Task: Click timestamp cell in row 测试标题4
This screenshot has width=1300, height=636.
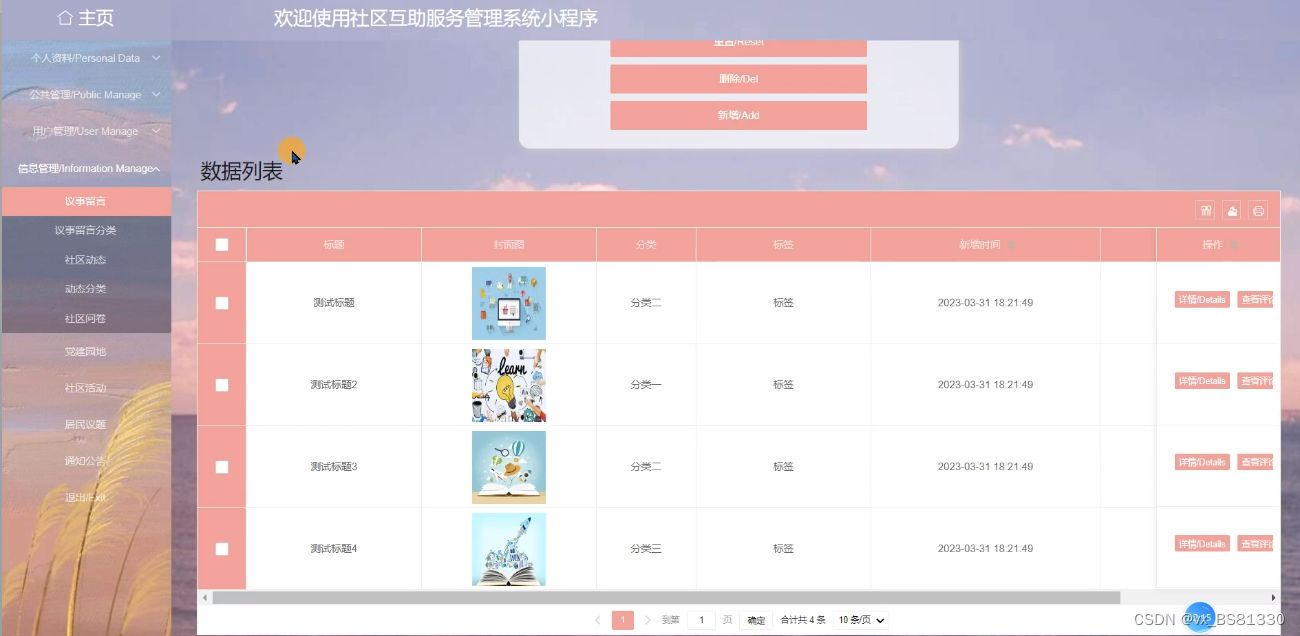Action: click(x=985, y=549)
